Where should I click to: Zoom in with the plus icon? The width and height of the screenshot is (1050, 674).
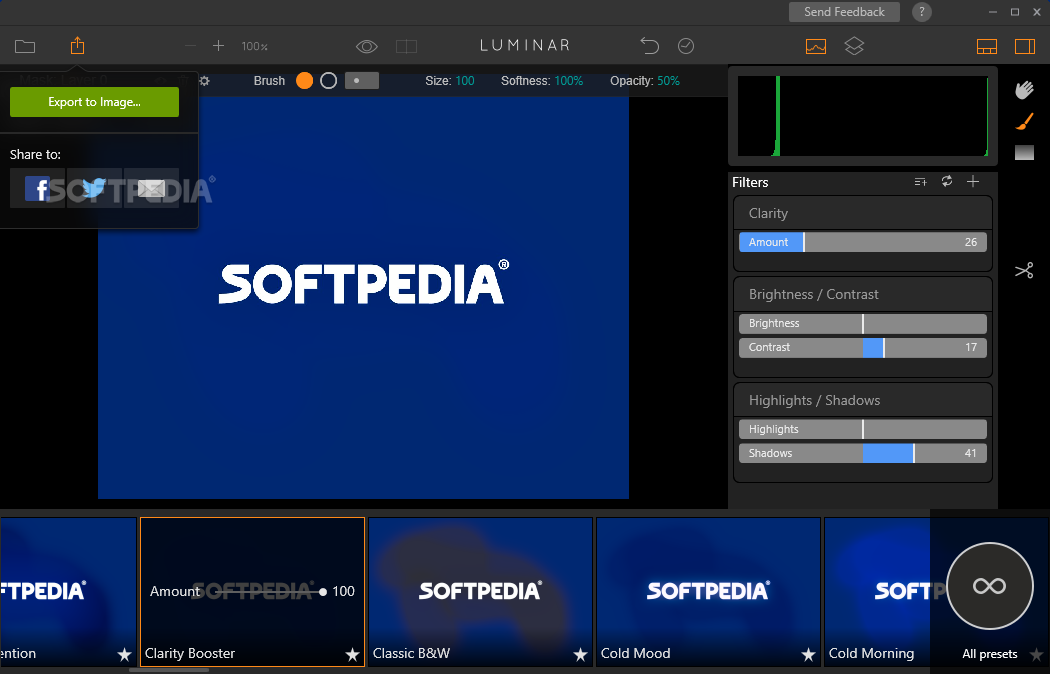coord(218,46)
